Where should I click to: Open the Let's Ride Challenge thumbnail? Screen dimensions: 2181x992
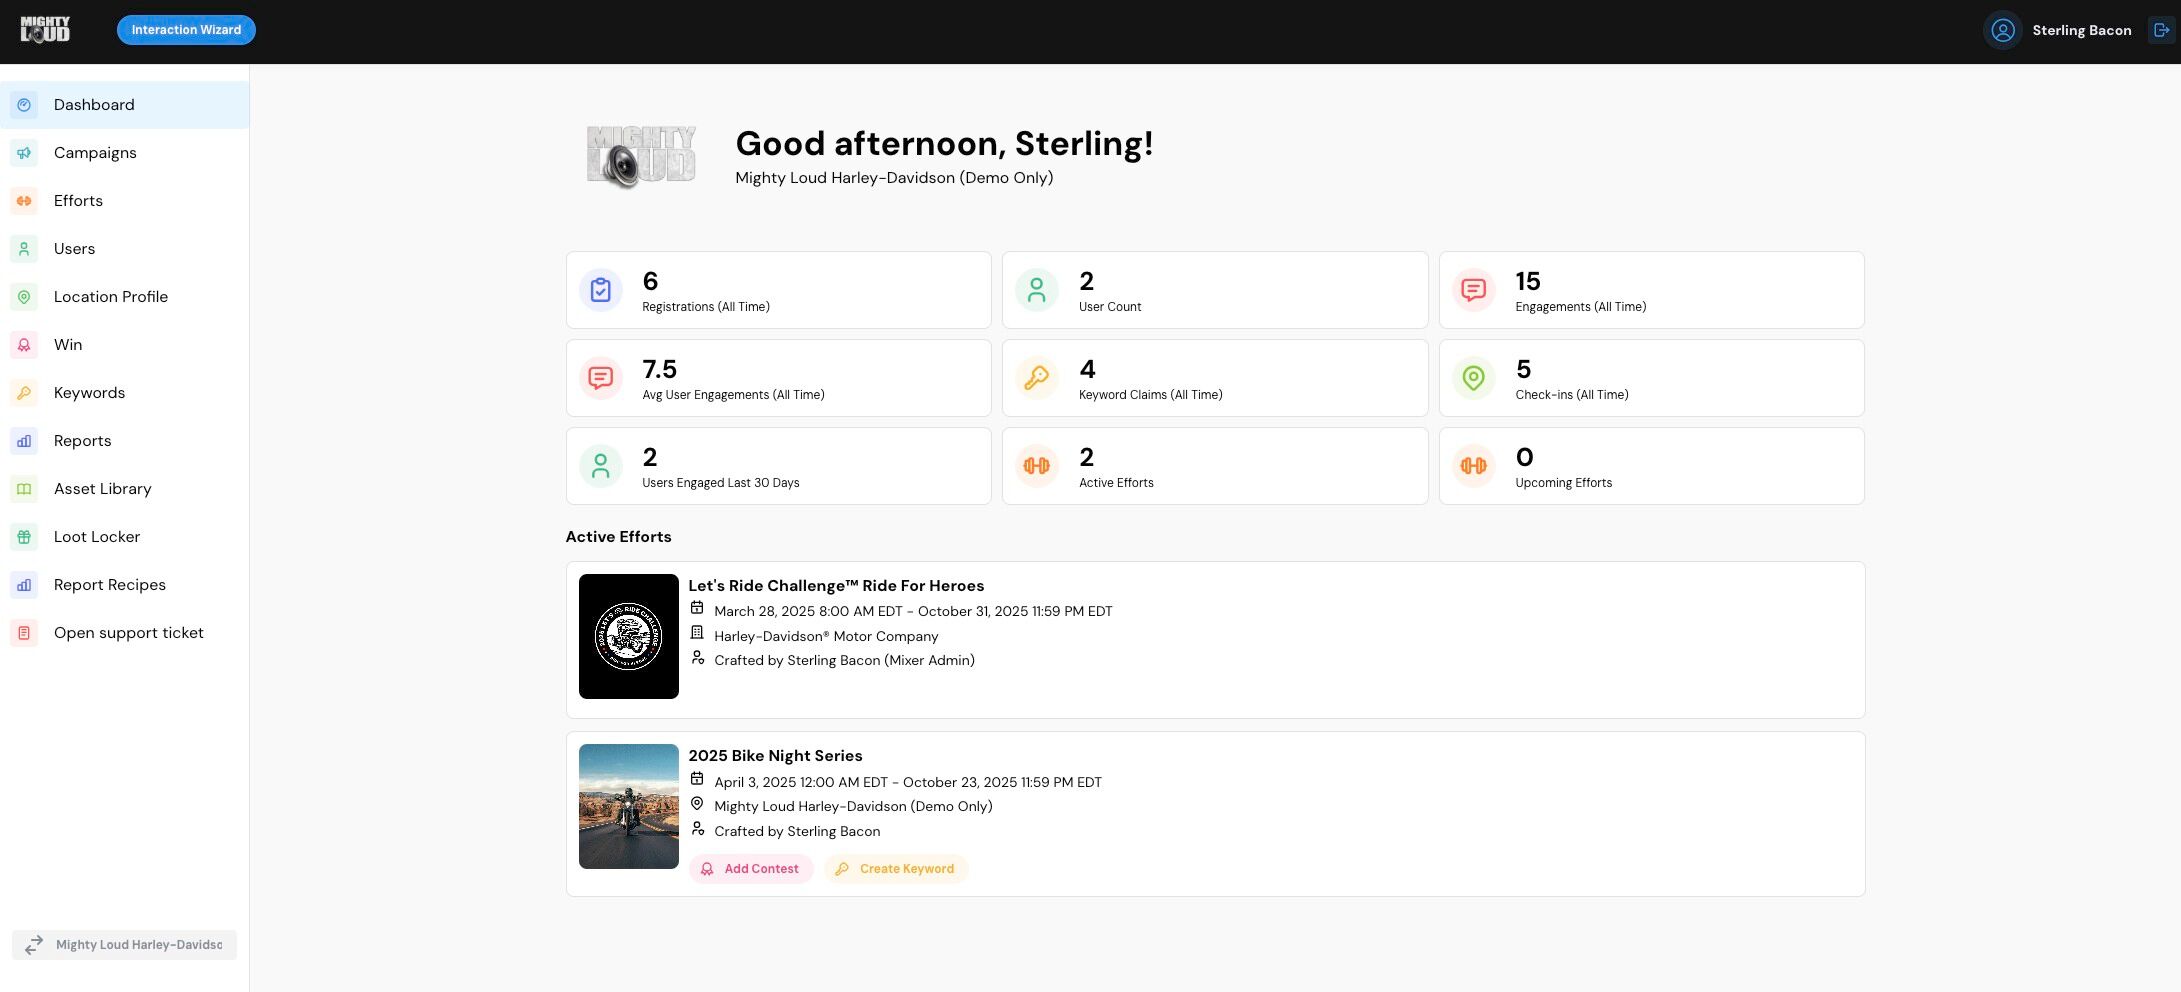click(x=629, y=636)
